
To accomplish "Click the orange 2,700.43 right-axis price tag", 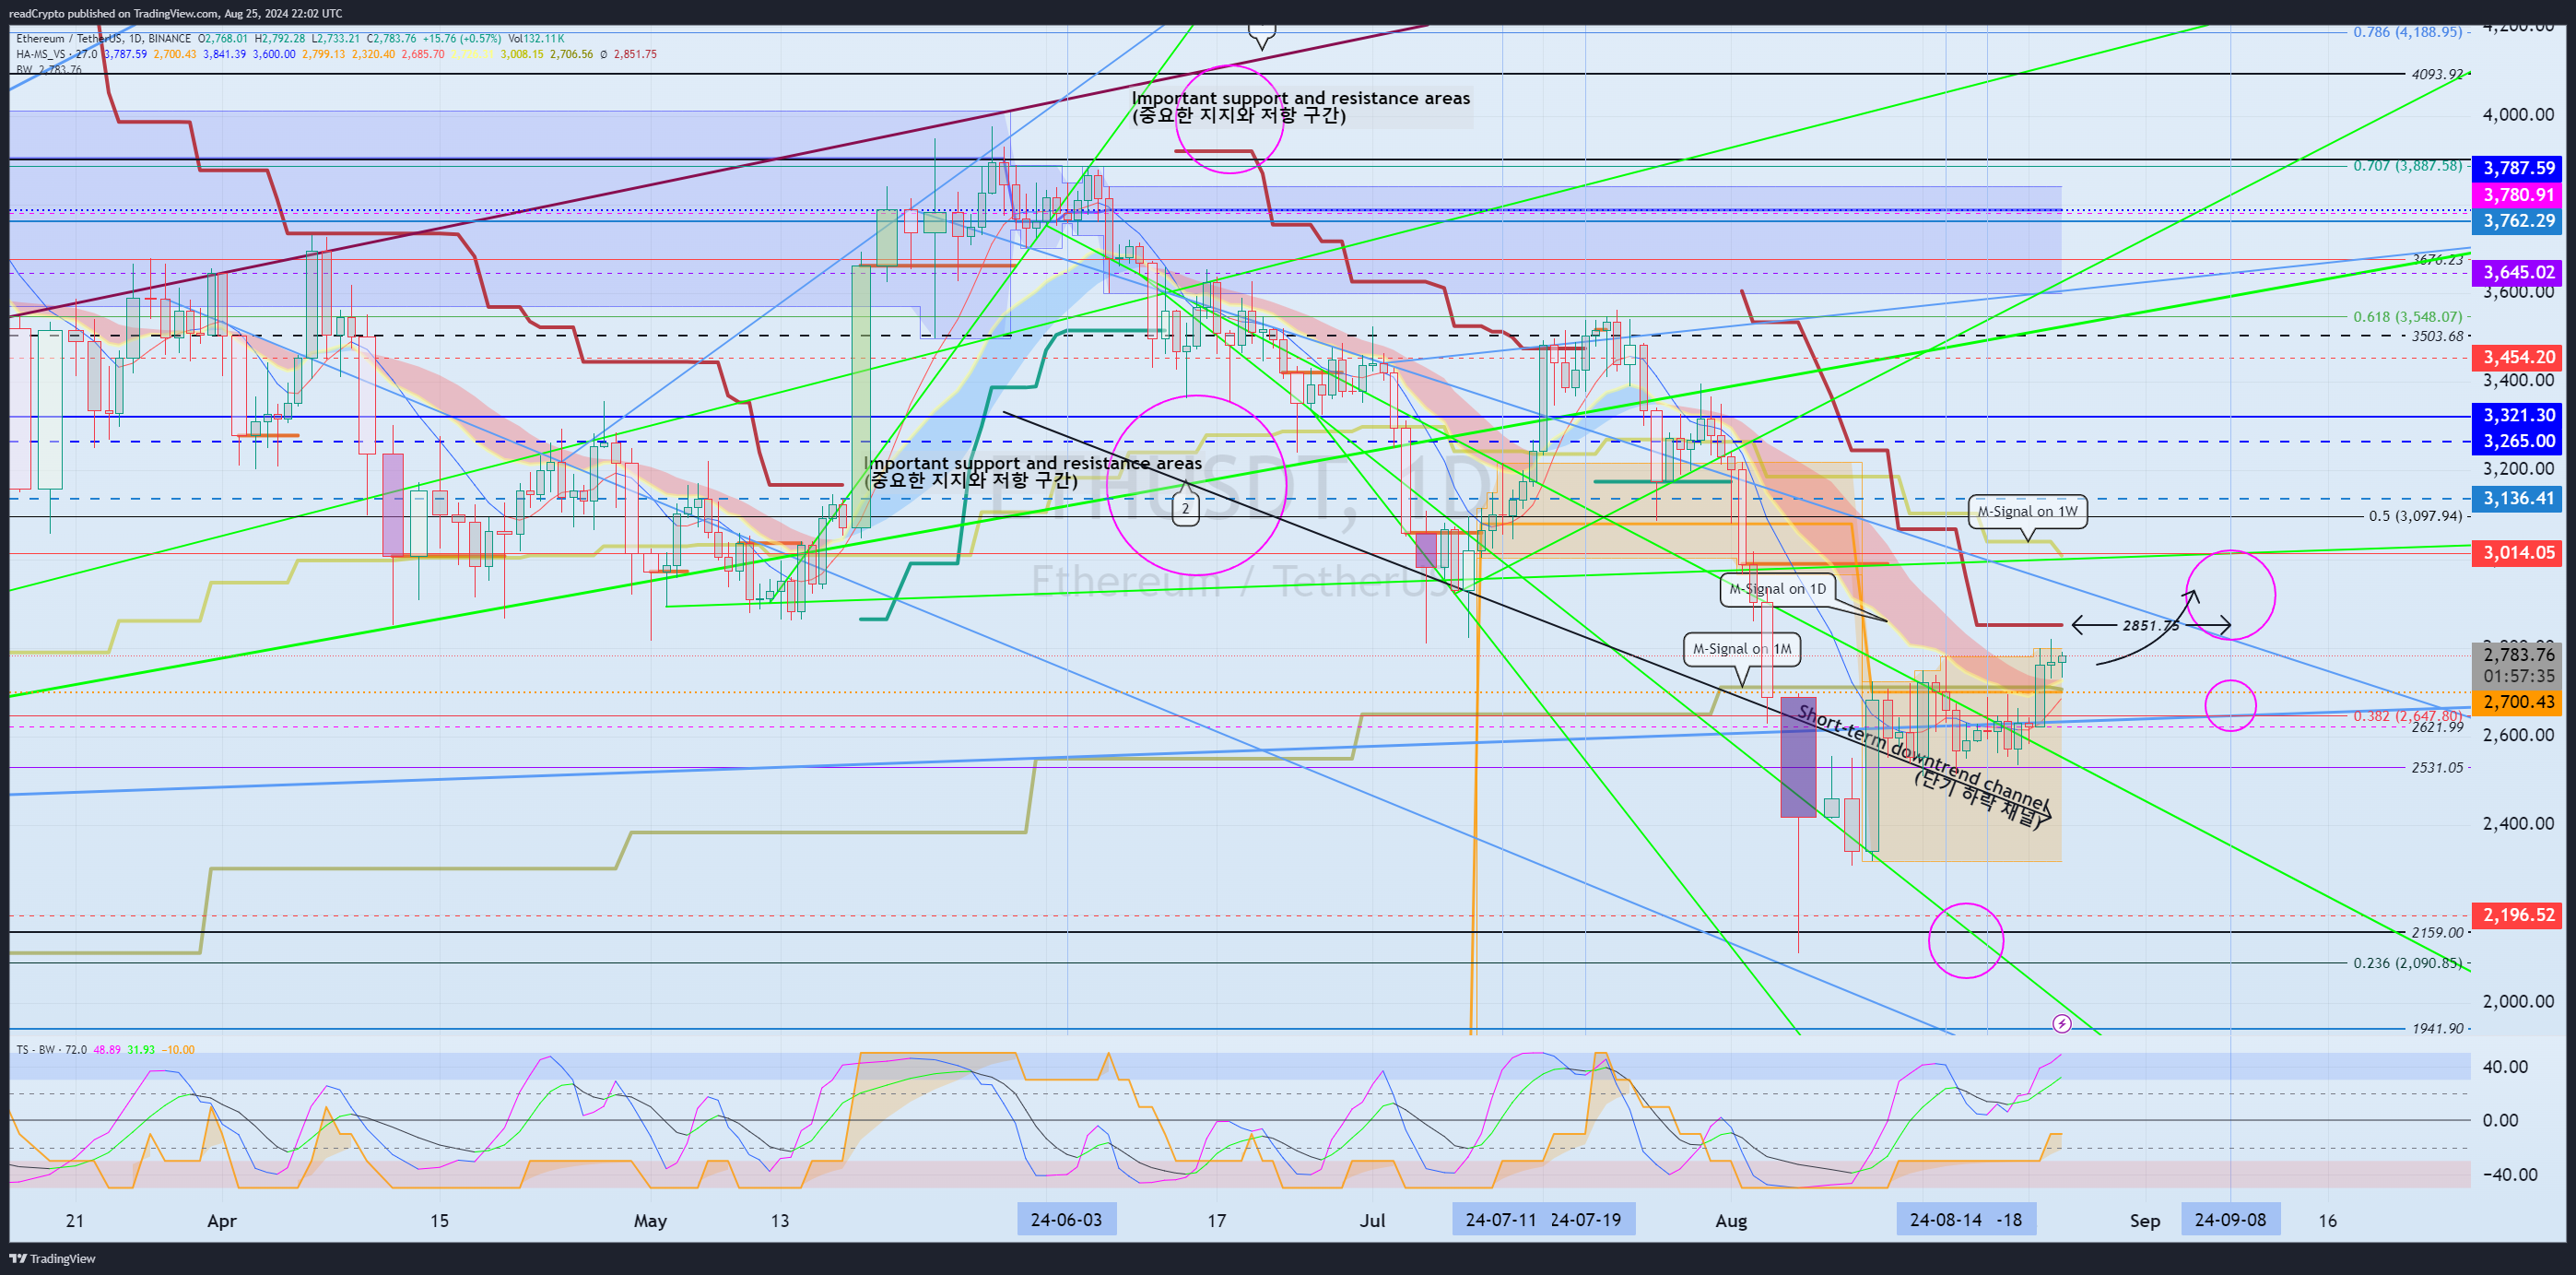I will pos(2517,702).
